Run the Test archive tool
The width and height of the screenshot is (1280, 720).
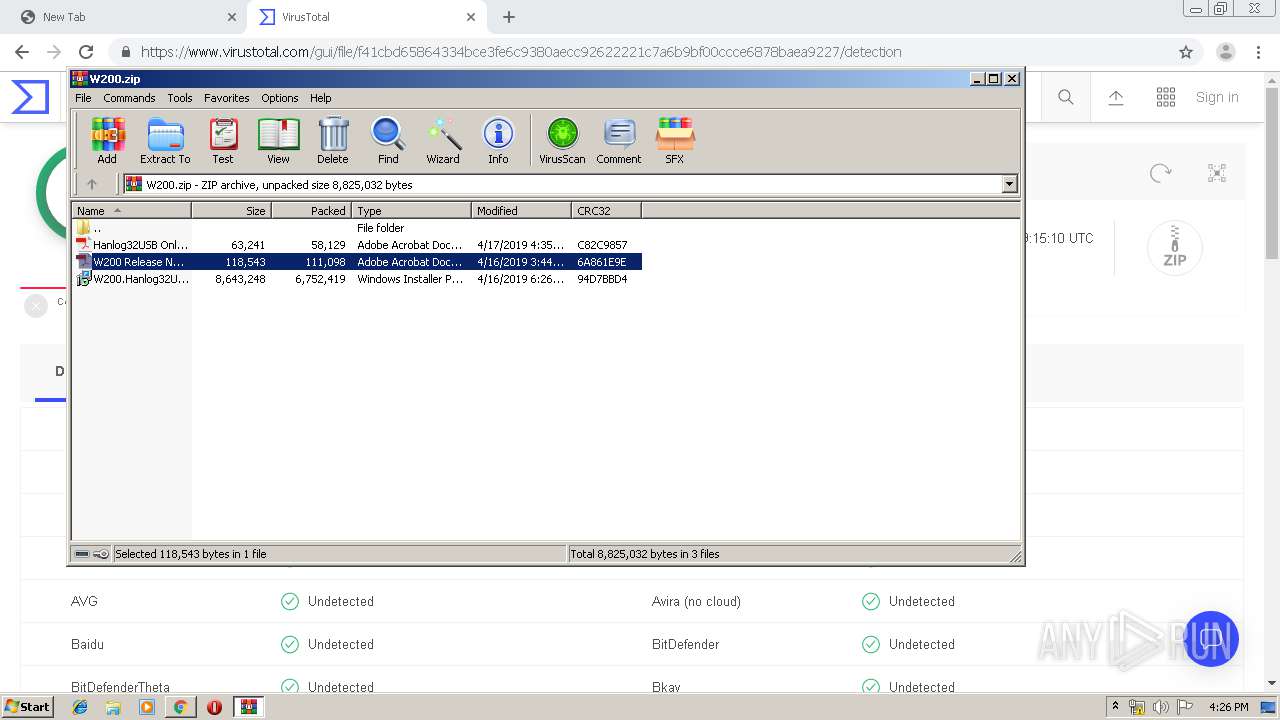[x=223, y=140]
